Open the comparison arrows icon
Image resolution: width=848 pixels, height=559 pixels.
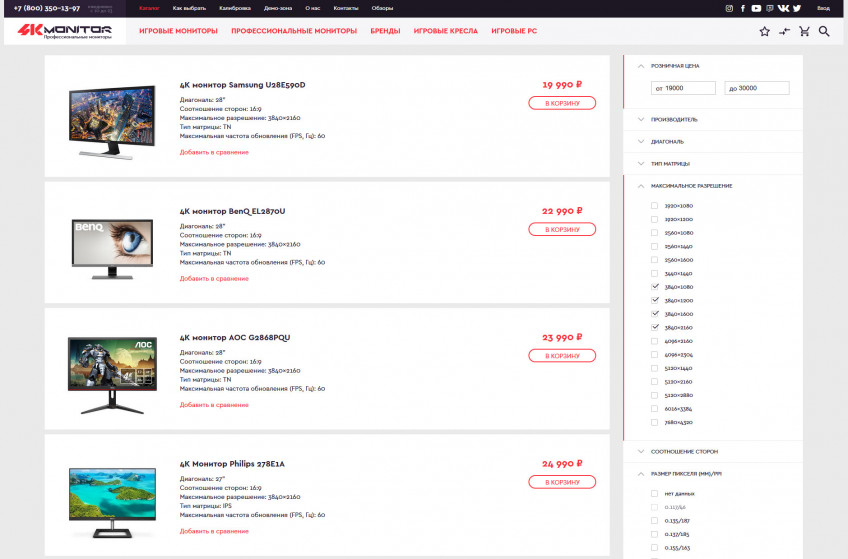784,31
